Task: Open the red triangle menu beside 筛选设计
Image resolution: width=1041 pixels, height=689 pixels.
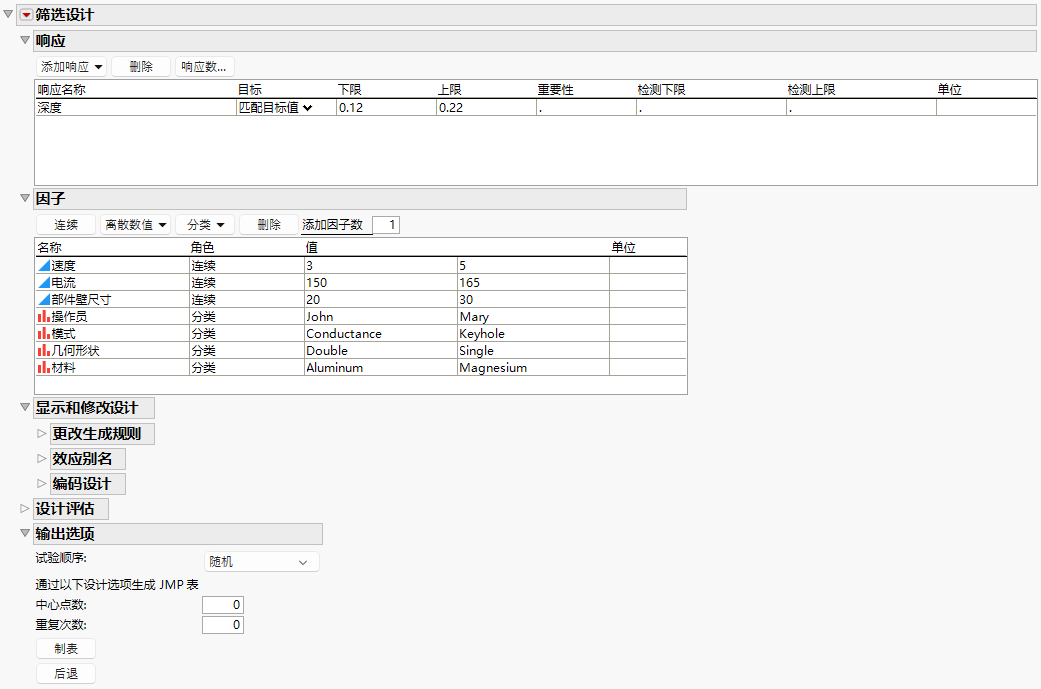Action: (x=27, y=15)
